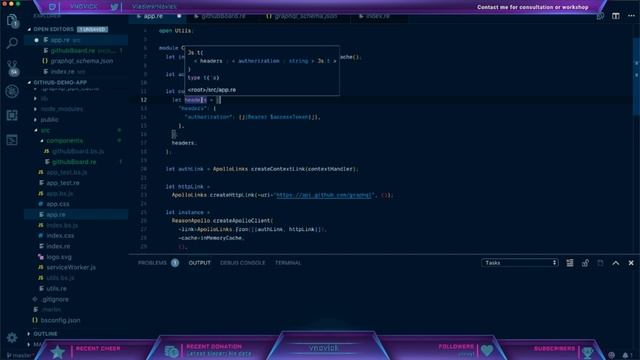Click the Subscribers trophy icon

(587, 352)
